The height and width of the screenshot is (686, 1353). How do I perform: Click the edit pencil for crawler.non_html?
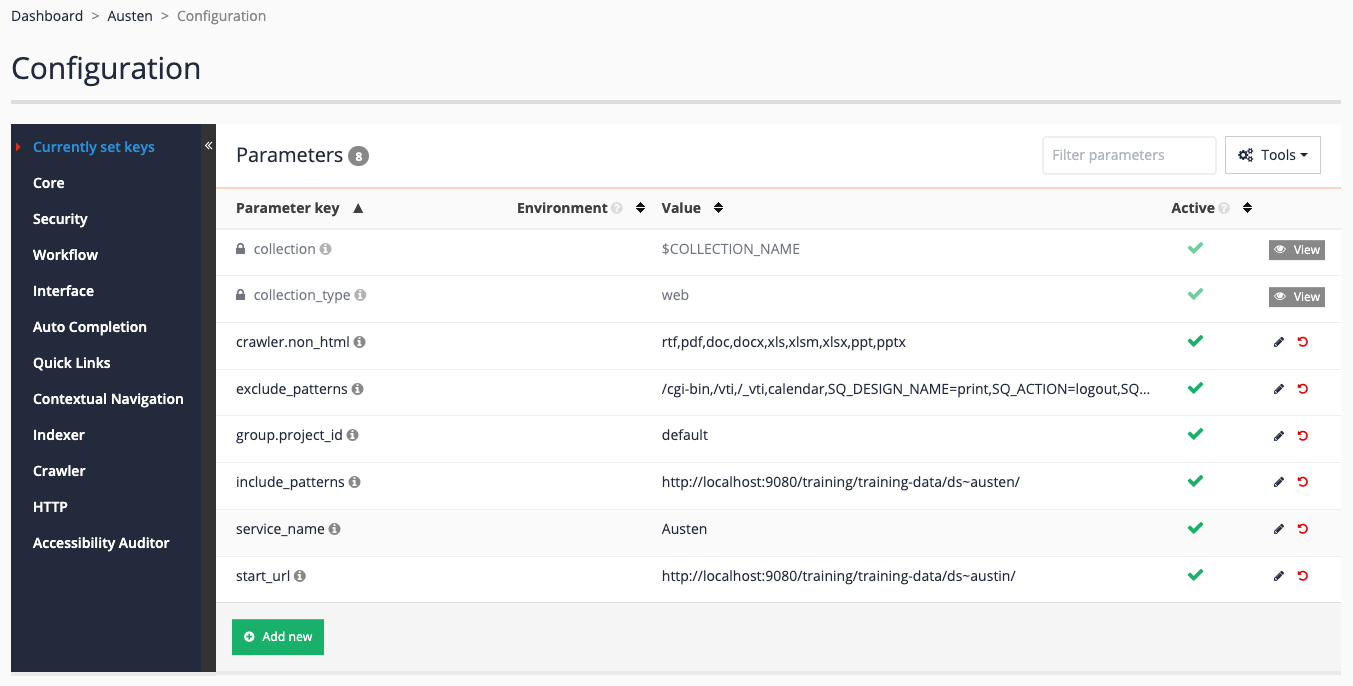1278,342
